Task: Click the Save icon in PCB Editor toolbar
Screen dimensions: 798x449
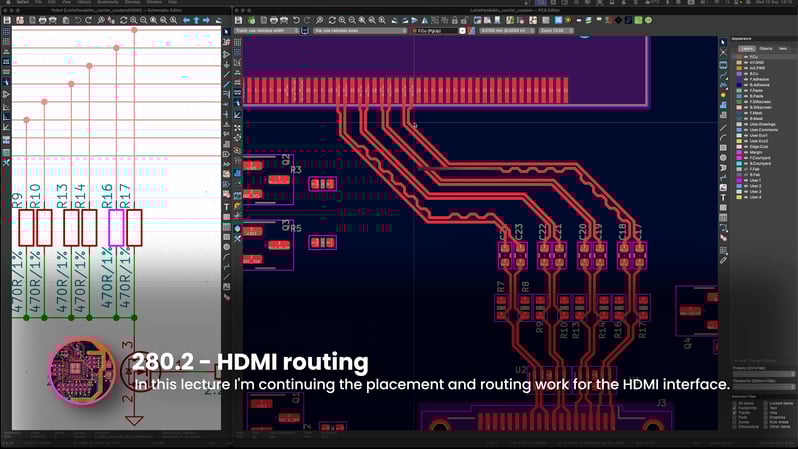Action: click(240, 20)
